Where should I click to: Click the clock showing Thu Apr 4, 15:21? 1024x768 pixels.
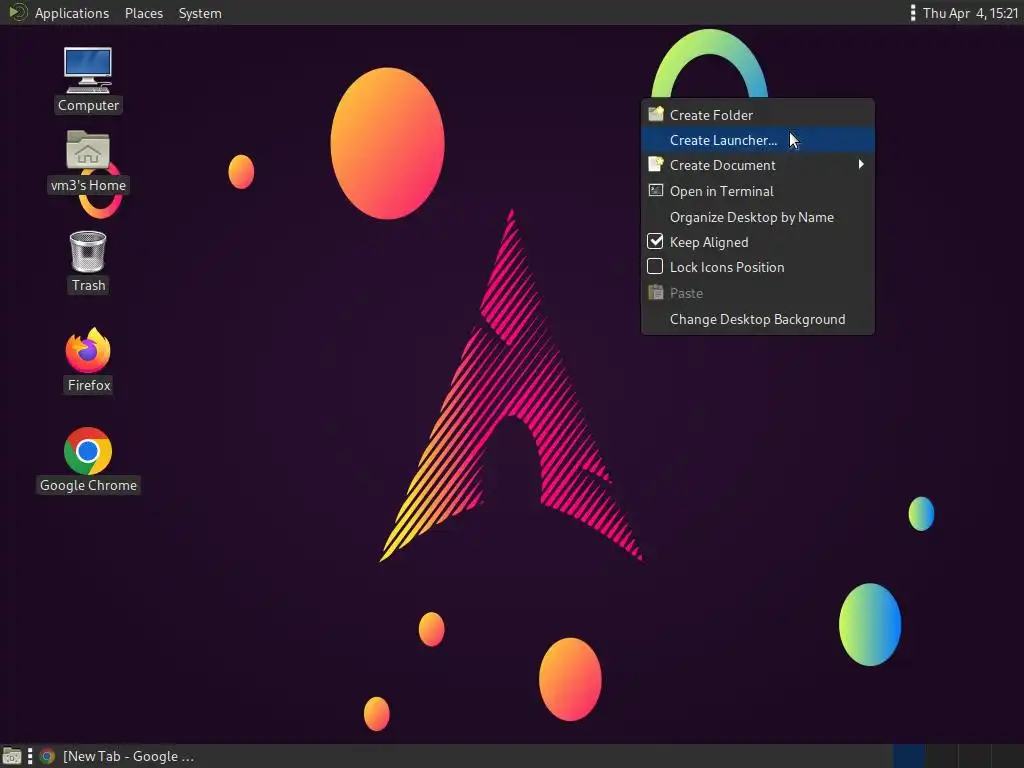pos(970,13)
